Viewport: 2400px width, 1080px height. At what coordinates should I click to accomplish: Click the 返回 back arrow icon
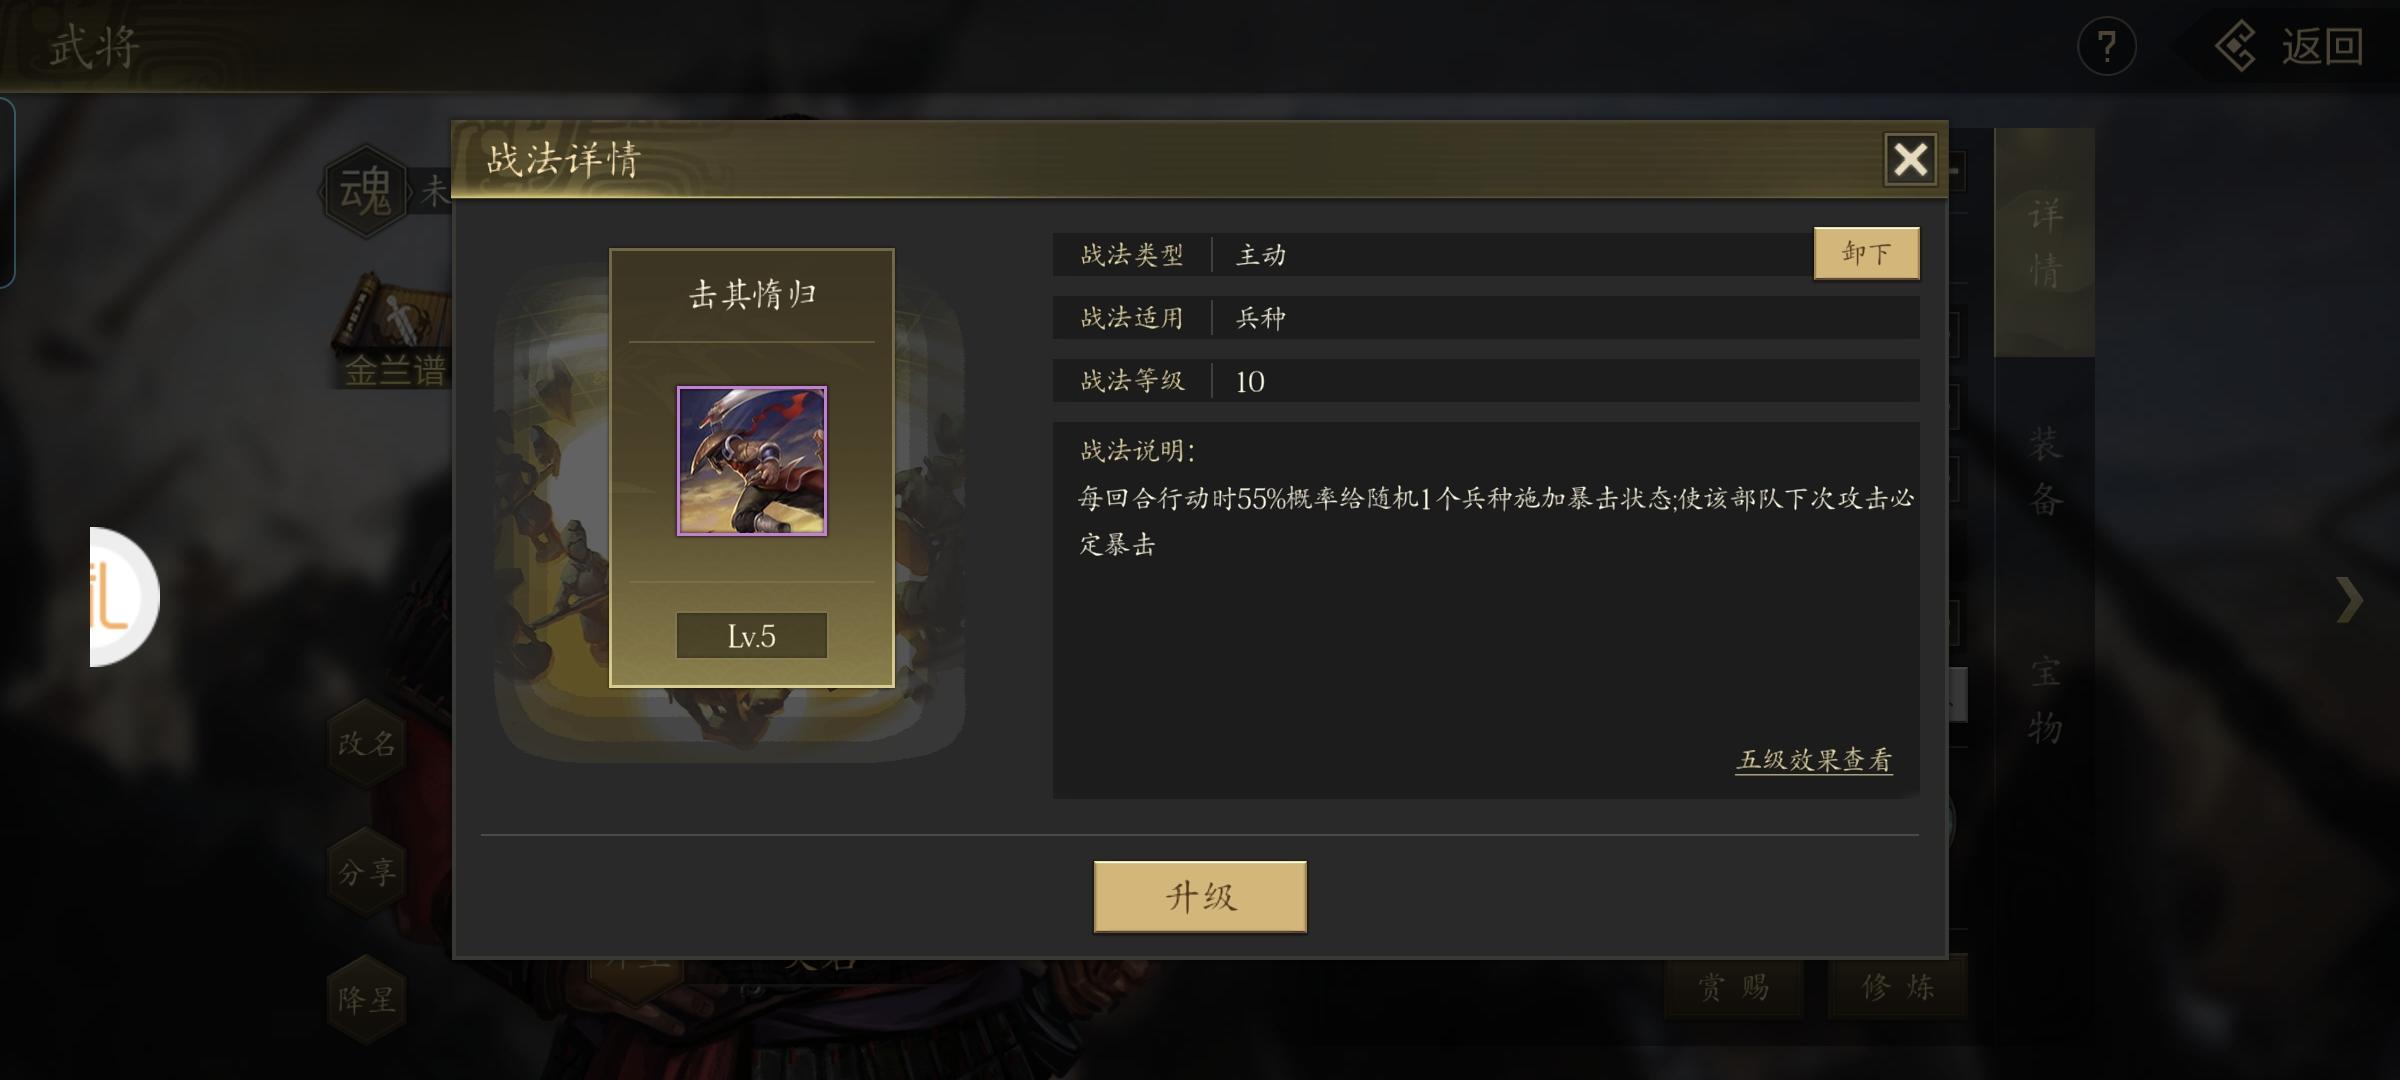coord(2236,46)
